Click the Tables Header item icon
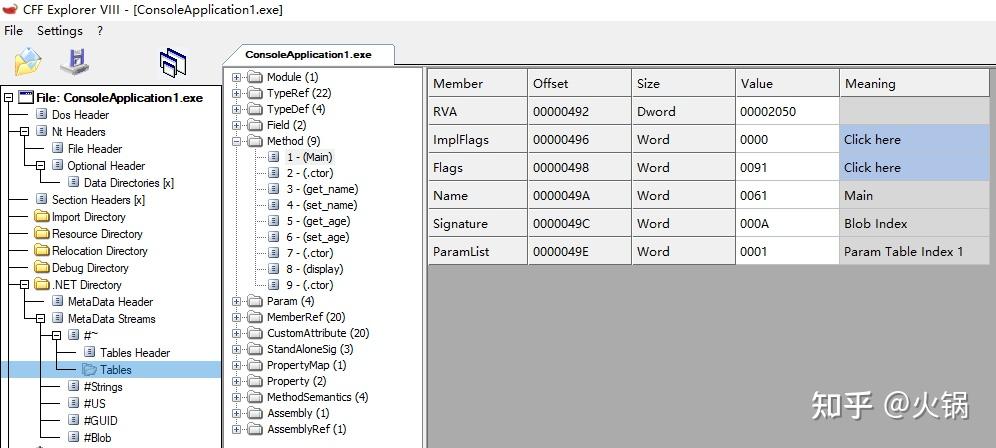Image resolution: width=996 pixels, height=448 pixels. pyautogui.click(x=89, y=353)
